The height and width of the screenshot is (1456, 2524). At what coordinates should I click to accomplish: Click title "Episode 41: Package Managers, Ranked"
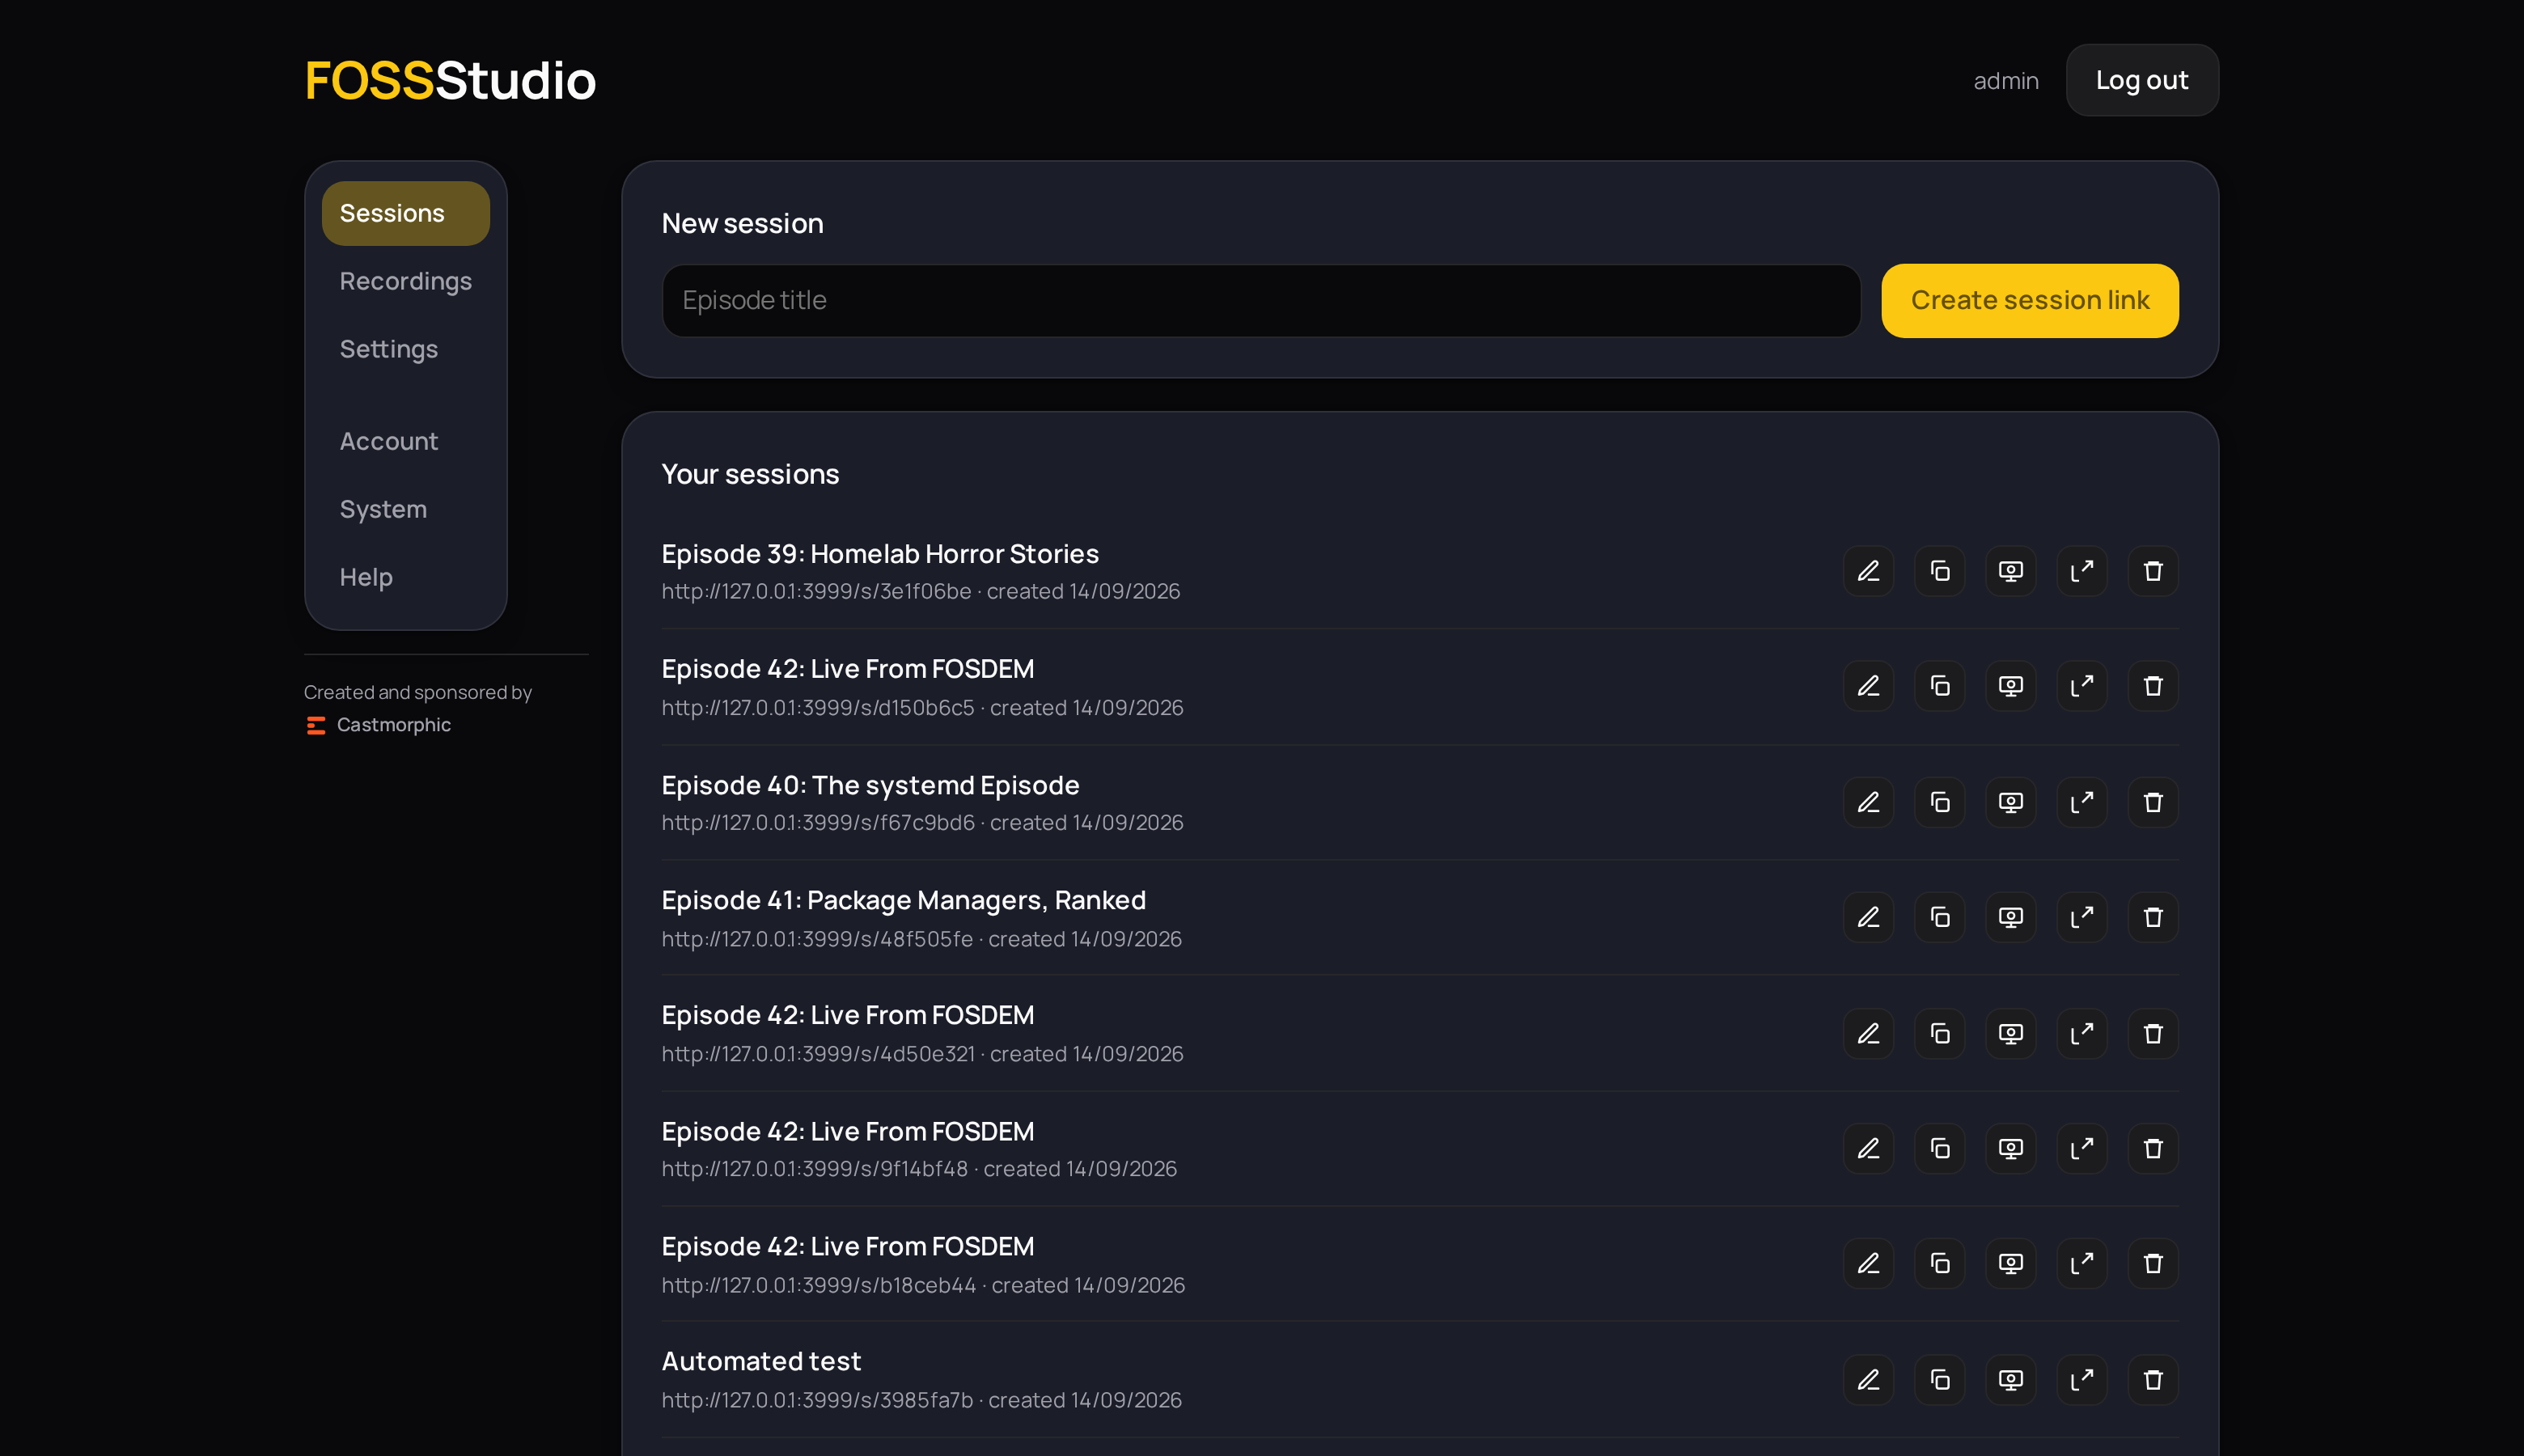click(903, 900)
